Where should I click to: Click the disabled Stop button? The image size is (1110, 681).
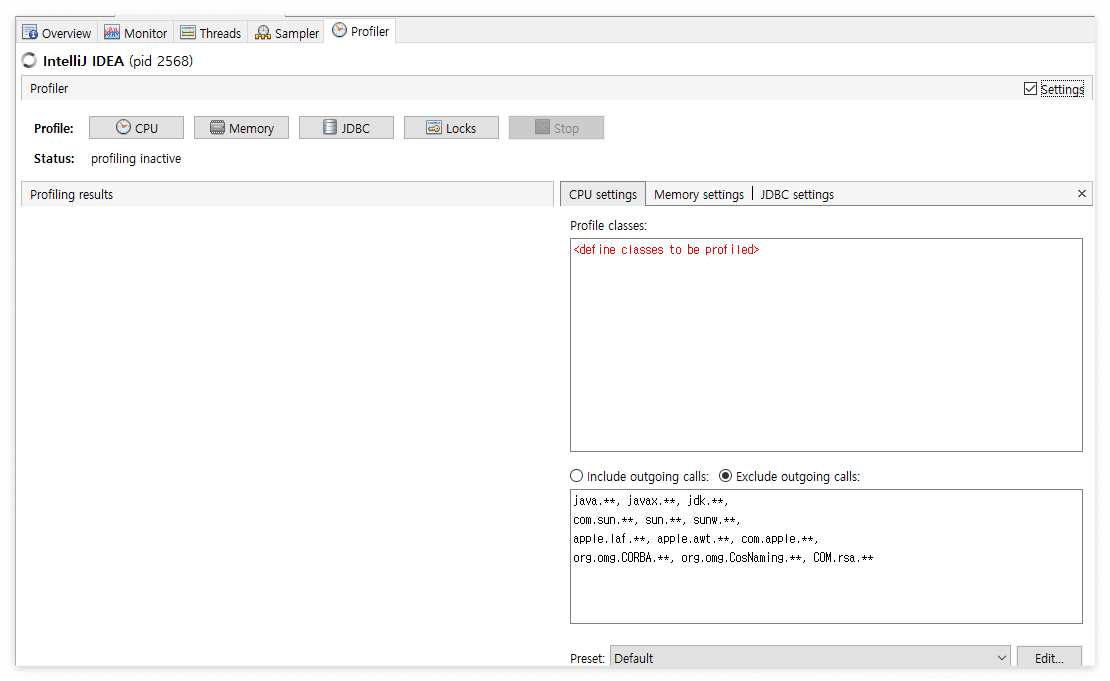click(556, 128)
